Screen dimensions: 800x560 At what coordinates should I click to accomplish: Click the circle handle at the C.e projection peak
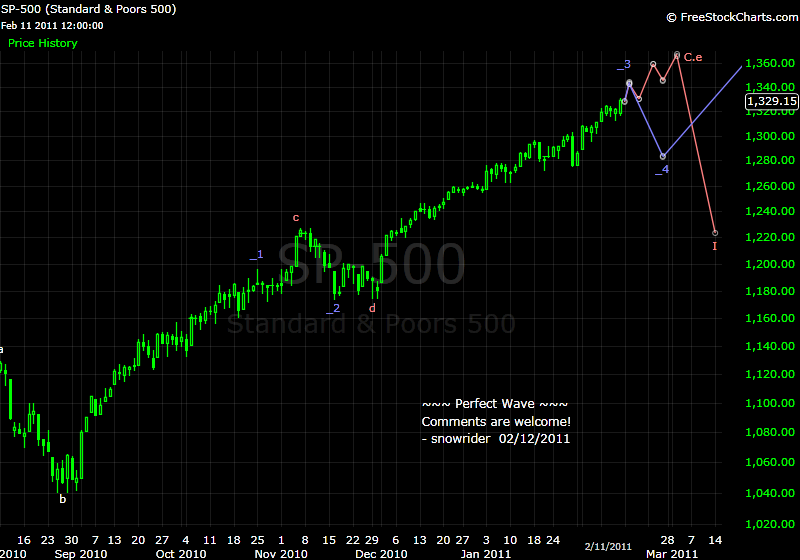coord(677,55)
